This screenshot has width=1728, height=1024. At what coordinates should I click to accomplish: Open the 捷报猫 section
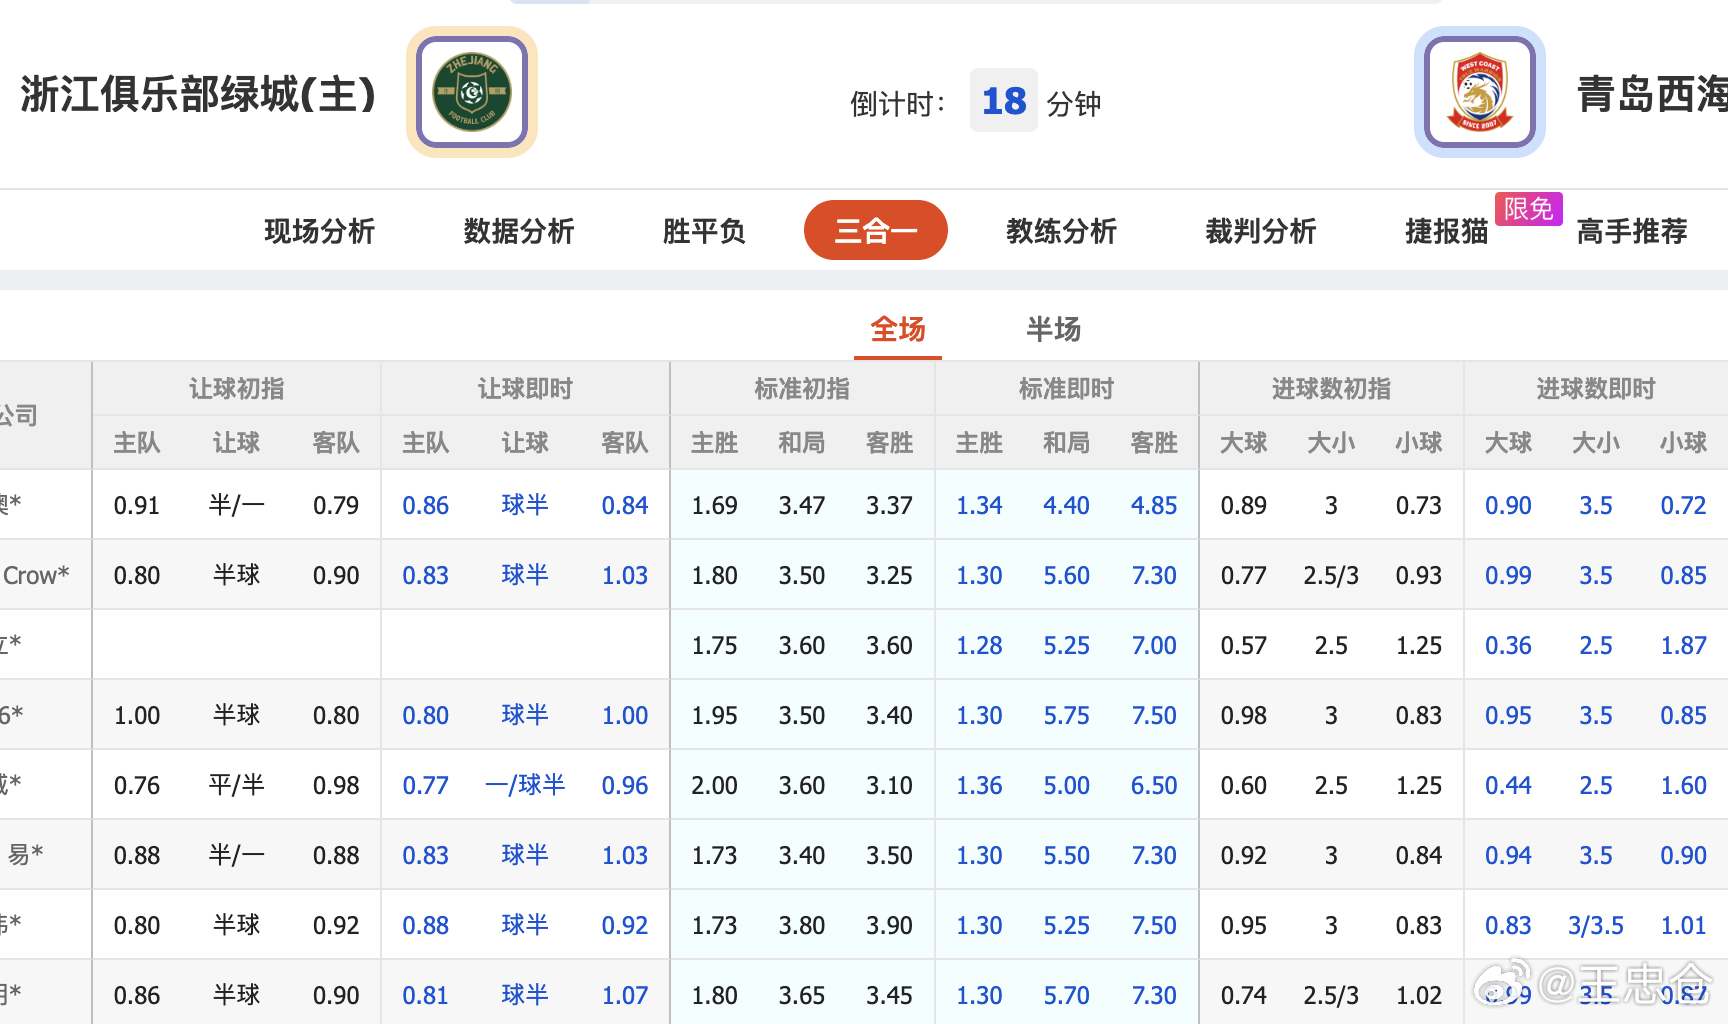pyautogui.click(x=1446, y=231)
